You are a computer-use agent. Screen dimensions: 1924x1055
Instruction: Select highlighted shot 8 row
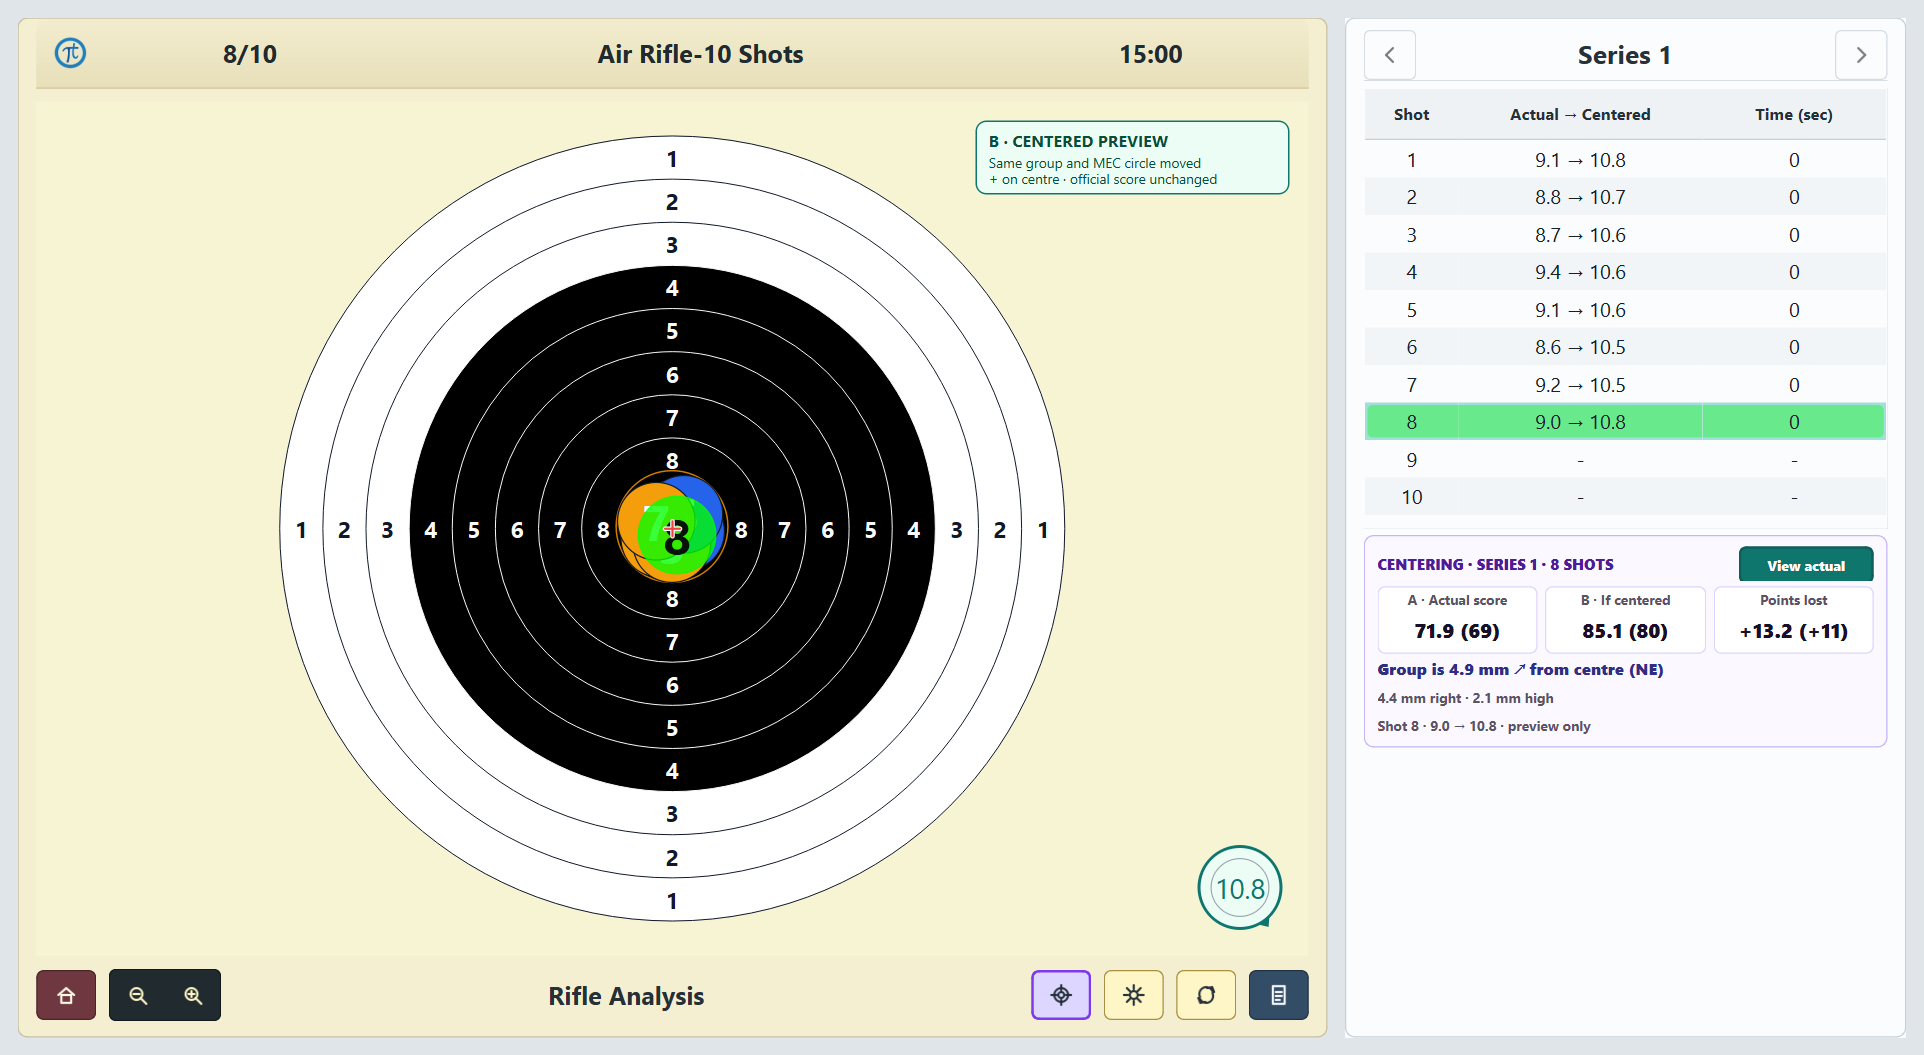click(1625, 422)
